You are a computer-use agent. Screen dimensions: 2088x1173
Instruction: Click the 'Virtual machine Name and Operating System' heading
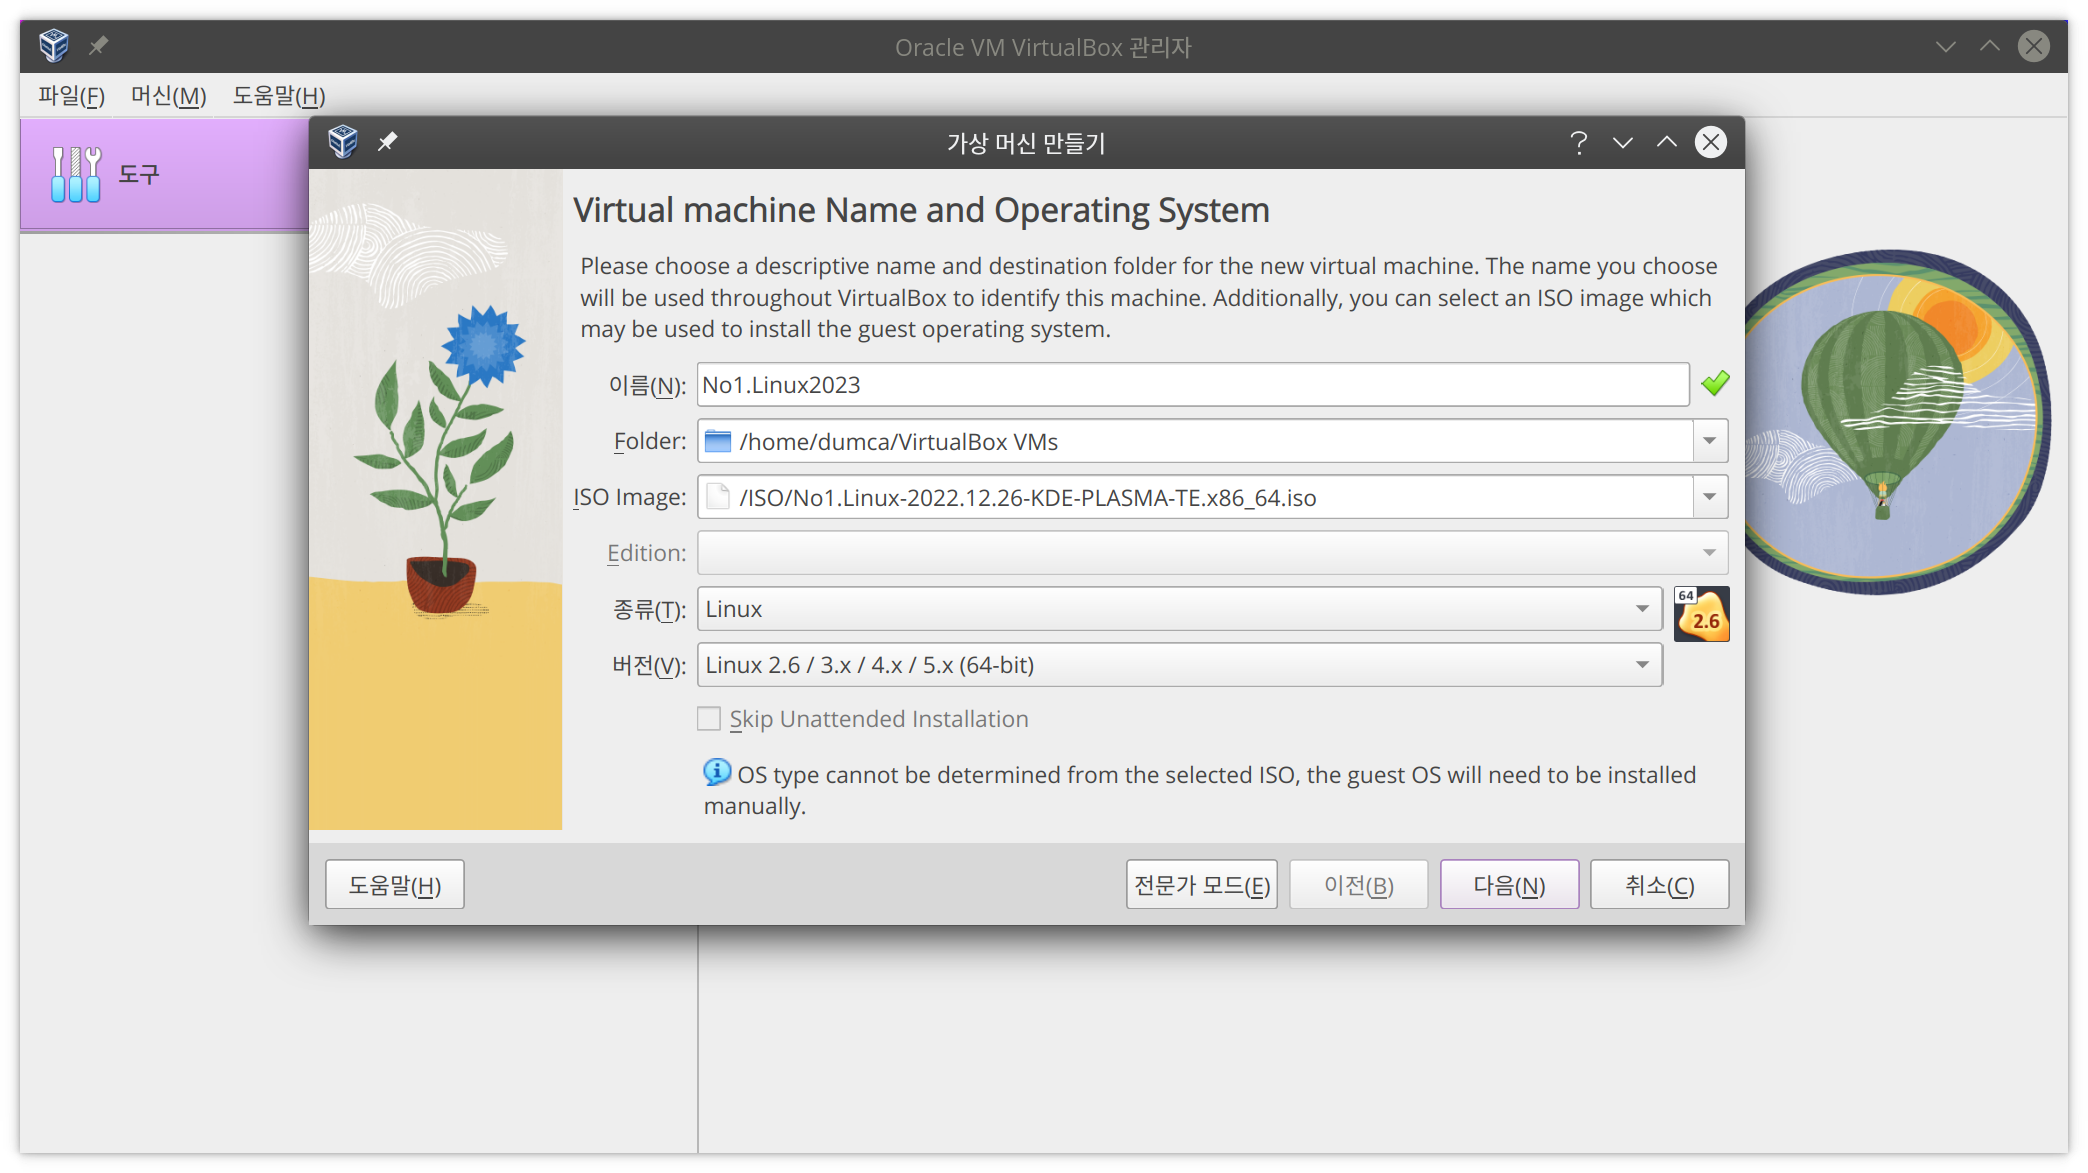[921, 210]
